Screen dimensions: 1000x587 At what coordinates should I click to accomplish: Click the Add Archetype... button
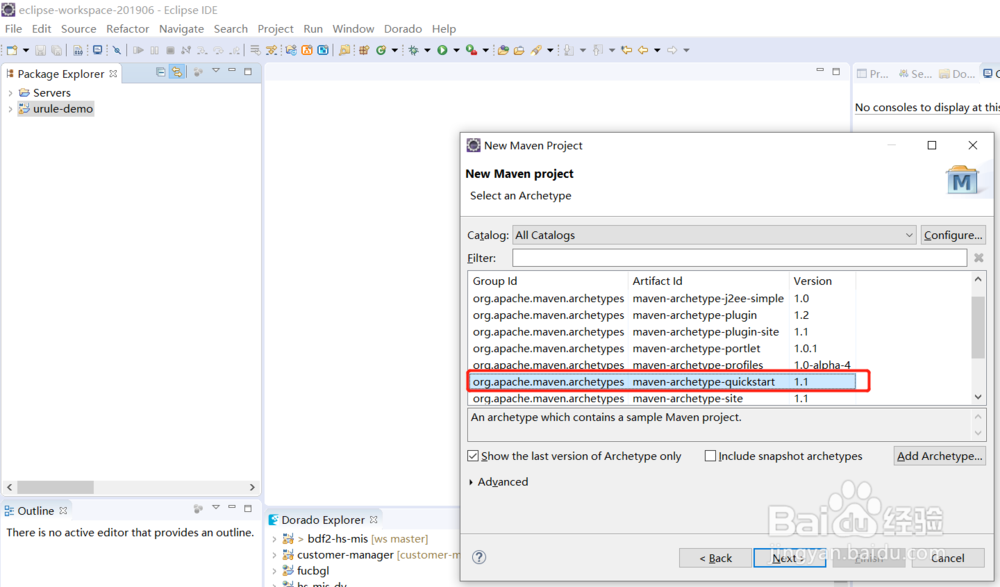pyautogui.click(x=939, y=456)
